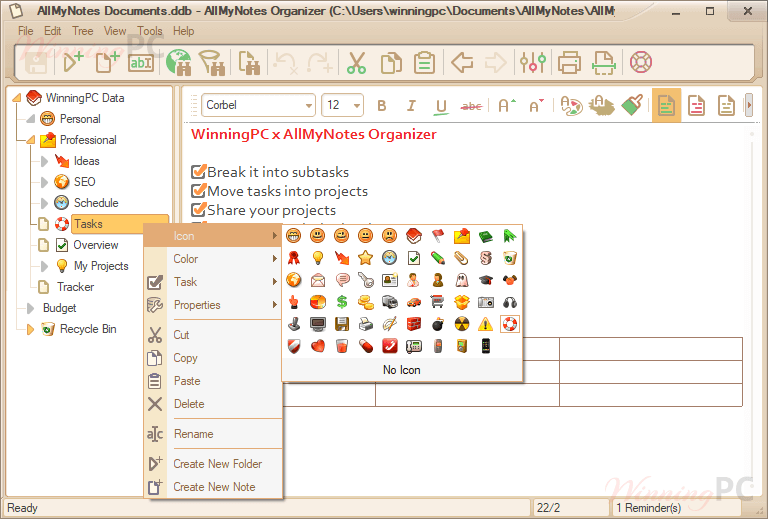Select the align center icon
The width and height of the screenshot is (768, 519).
[696, 105]
